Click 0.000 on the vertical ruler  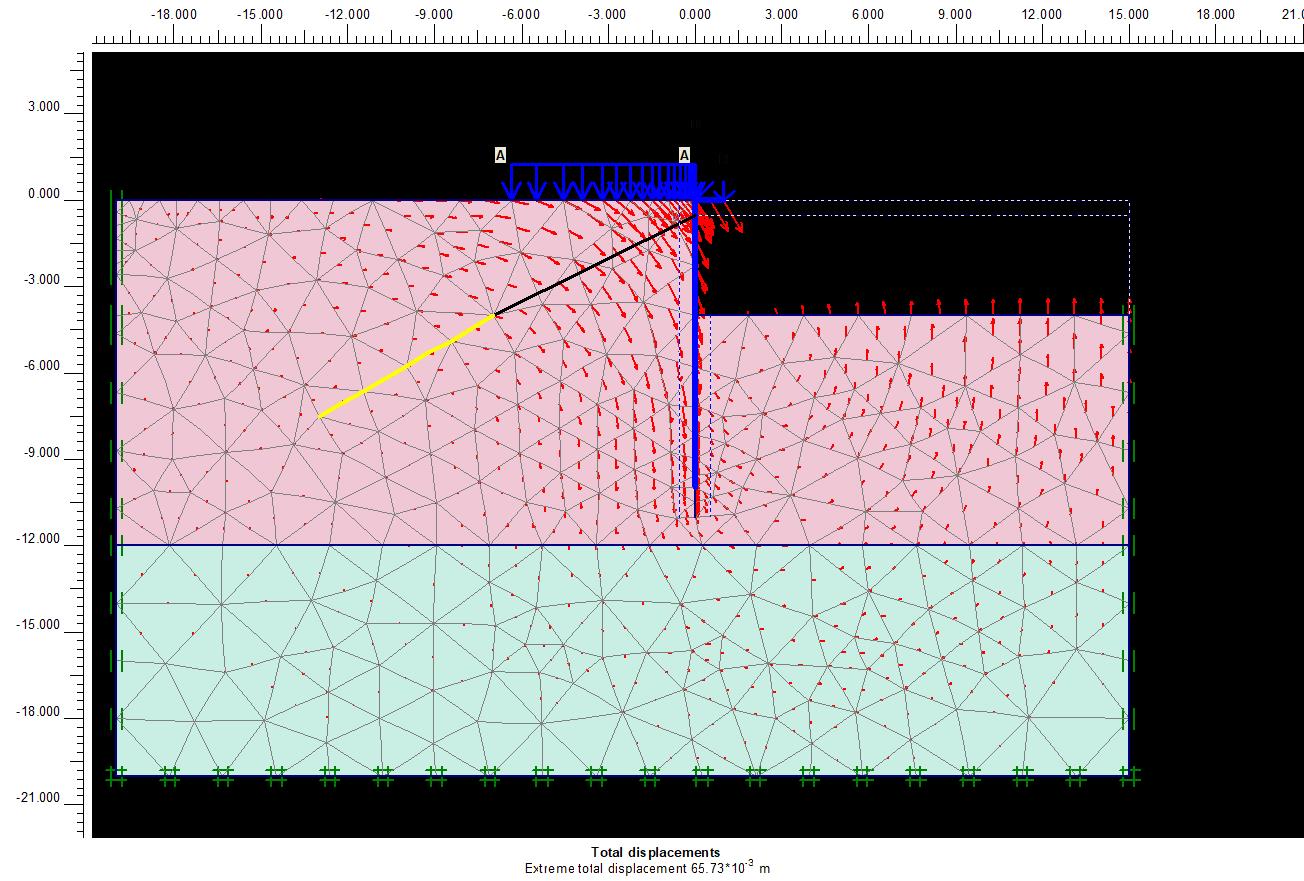[43, 194]
